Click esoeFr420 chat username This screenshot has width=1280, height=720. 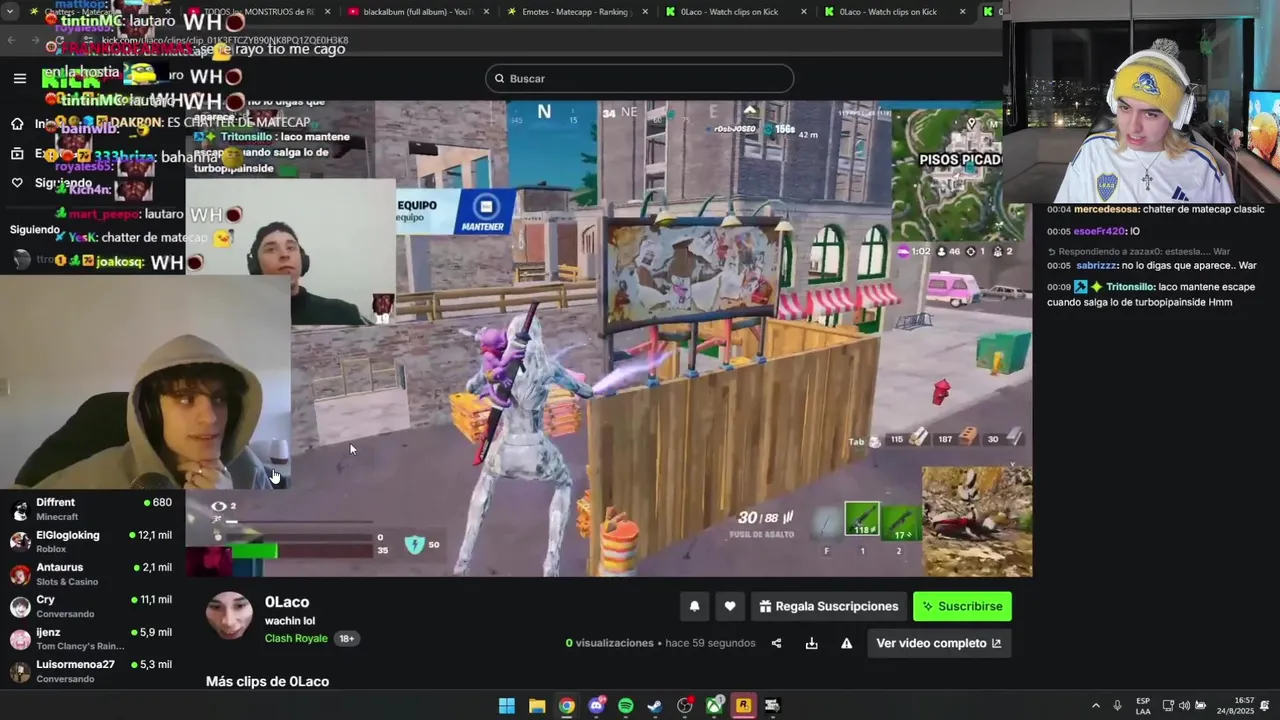click(x=1100, y=231)
